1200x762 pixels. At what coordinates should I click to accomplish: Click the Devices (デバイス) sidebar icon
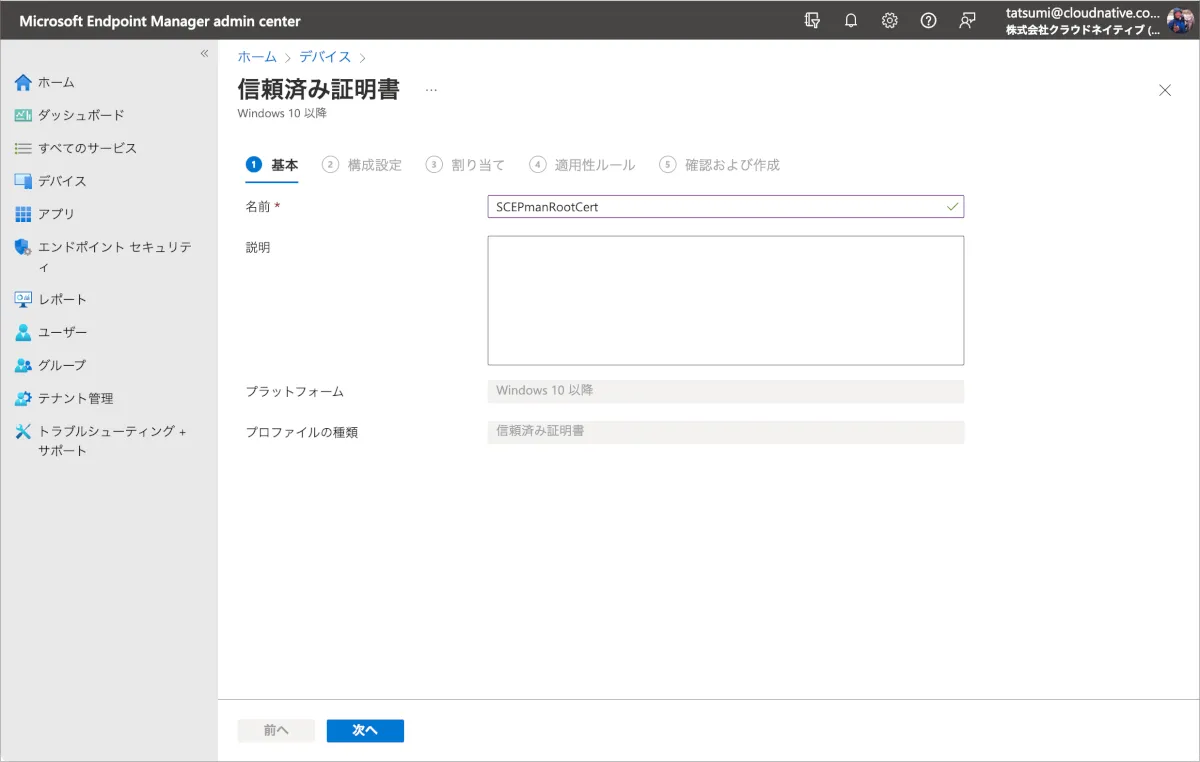point(23,181)
